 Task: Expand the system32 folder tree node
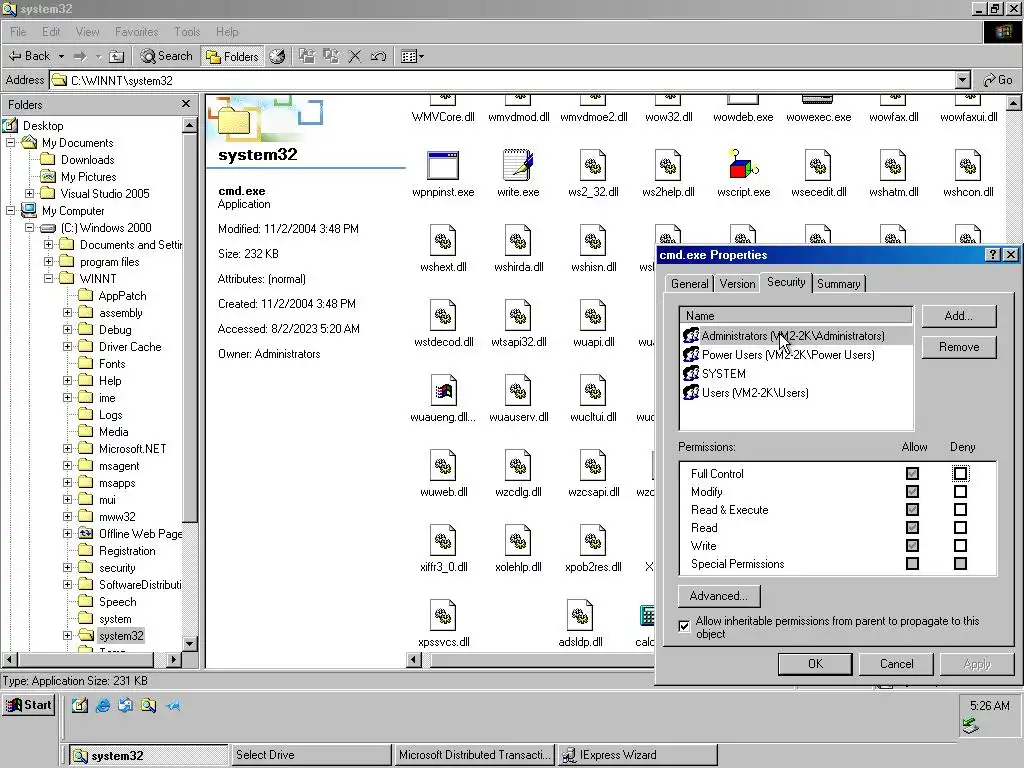[x=67, y=635]
